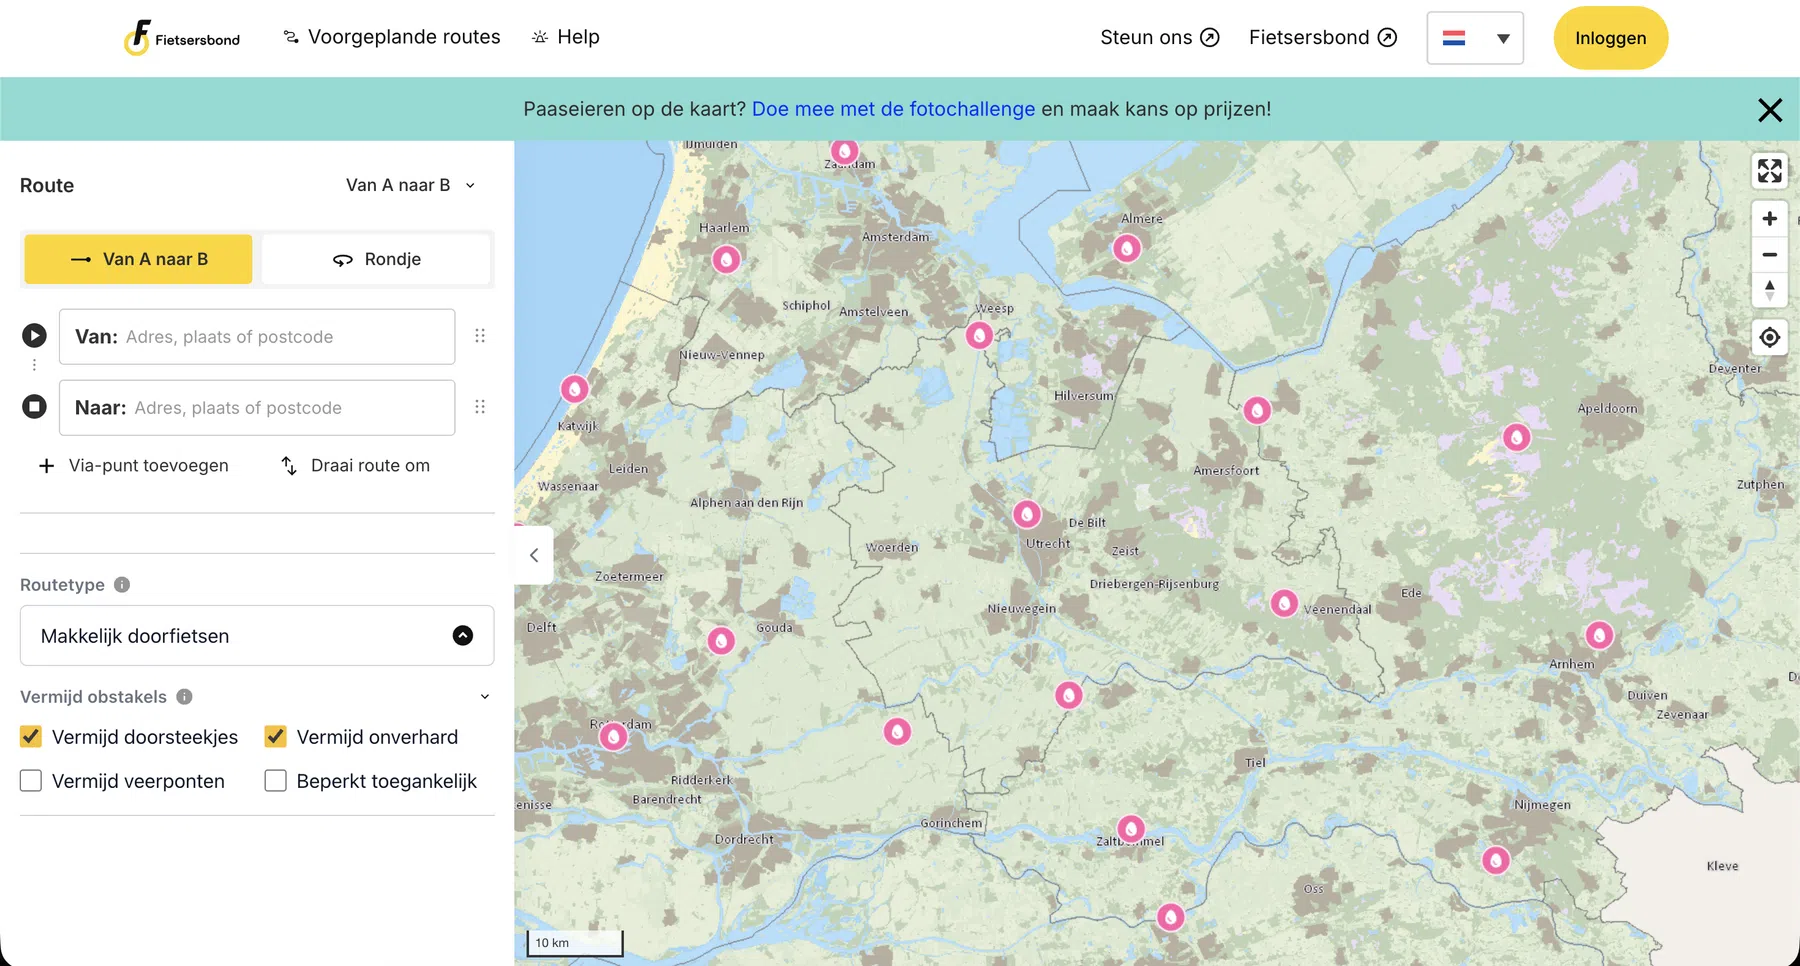Click the pink marker near Veenendaal
This screenshot has width=1800, height=966.
coord(1284,603)
